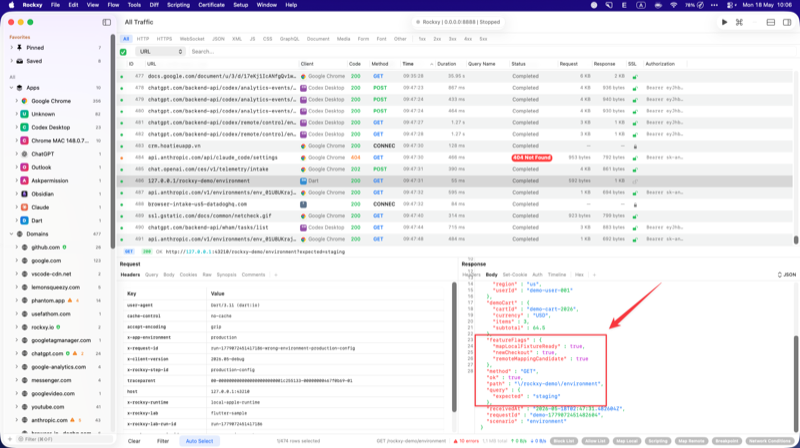Image resolution: width=800 pixels, height=448 pixels.
Task: Click the 10 errors indicator
Action: pos(466,441)
